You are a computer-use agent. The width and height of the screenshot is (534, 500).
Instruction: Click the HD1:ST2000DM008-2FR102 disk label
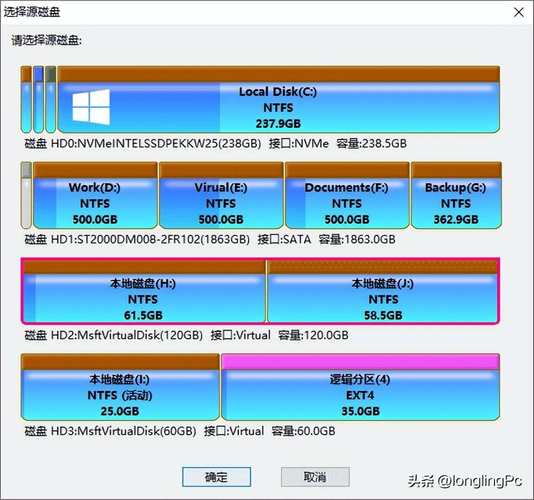[x=137, y=239]
